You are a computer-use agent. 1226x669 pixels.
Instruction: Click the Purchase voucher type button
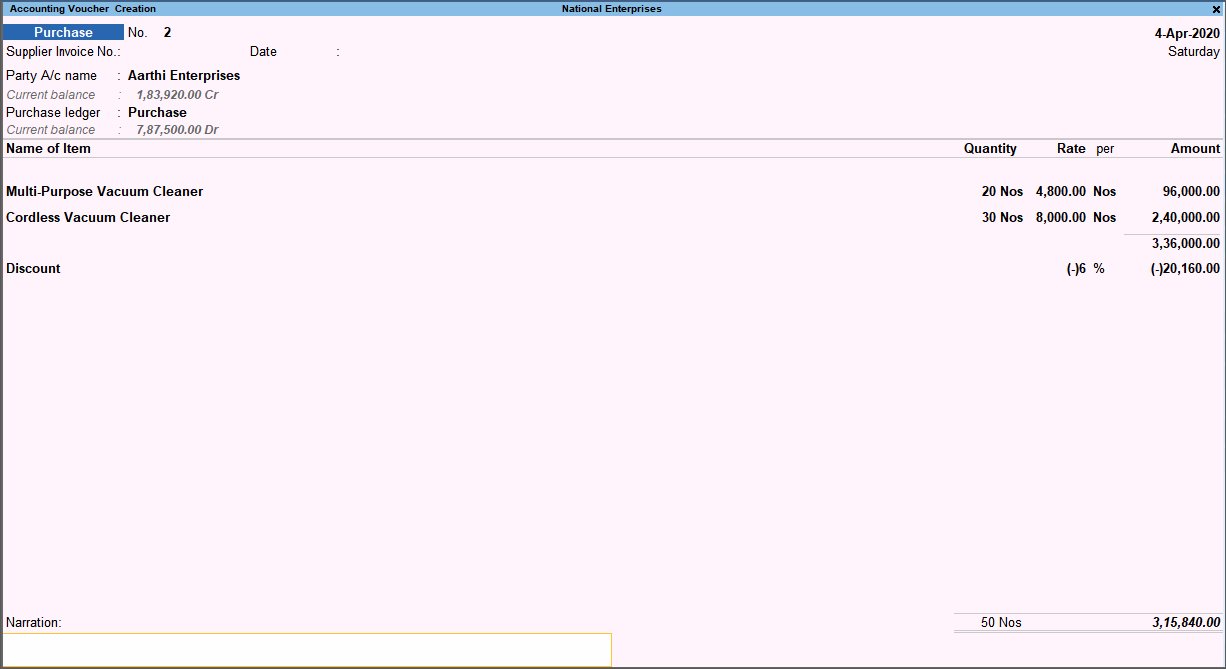(63, 32)
